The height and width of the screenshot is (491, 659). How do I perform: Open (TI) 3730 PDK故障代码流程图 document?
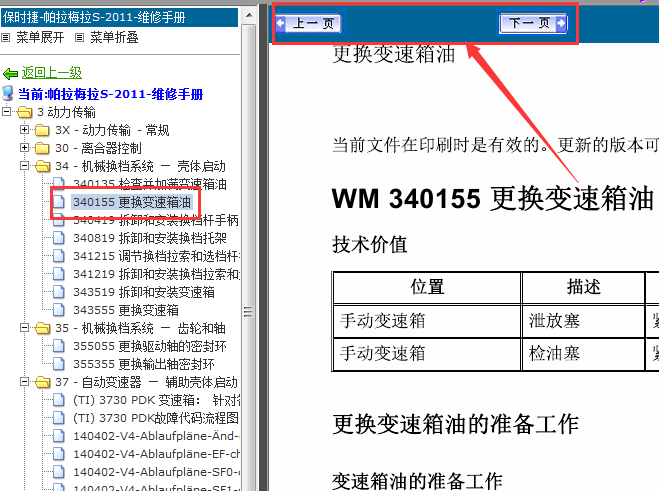coord(156,418)
